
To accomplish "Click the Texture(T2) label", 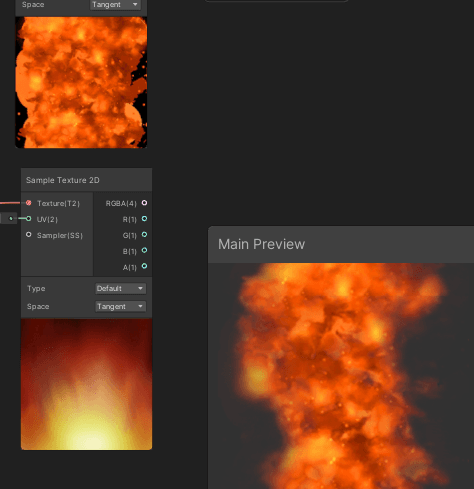I will [58, 203].
